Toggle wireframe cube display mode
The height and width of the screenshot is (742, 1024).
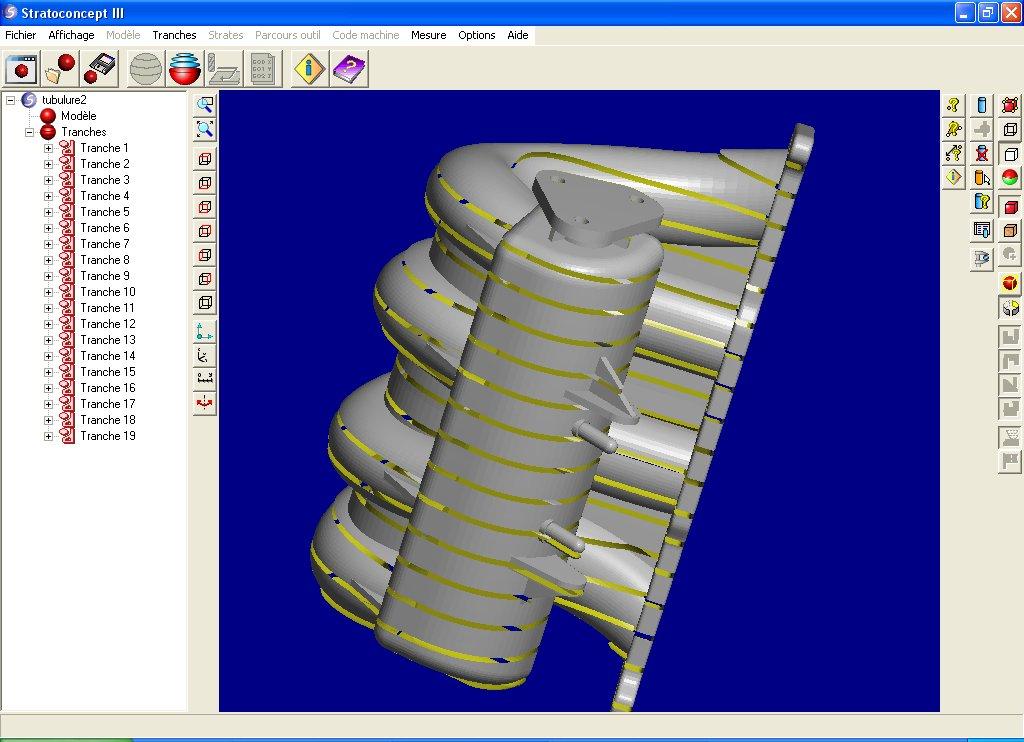pyautogui.click(x=1010, y=129)
